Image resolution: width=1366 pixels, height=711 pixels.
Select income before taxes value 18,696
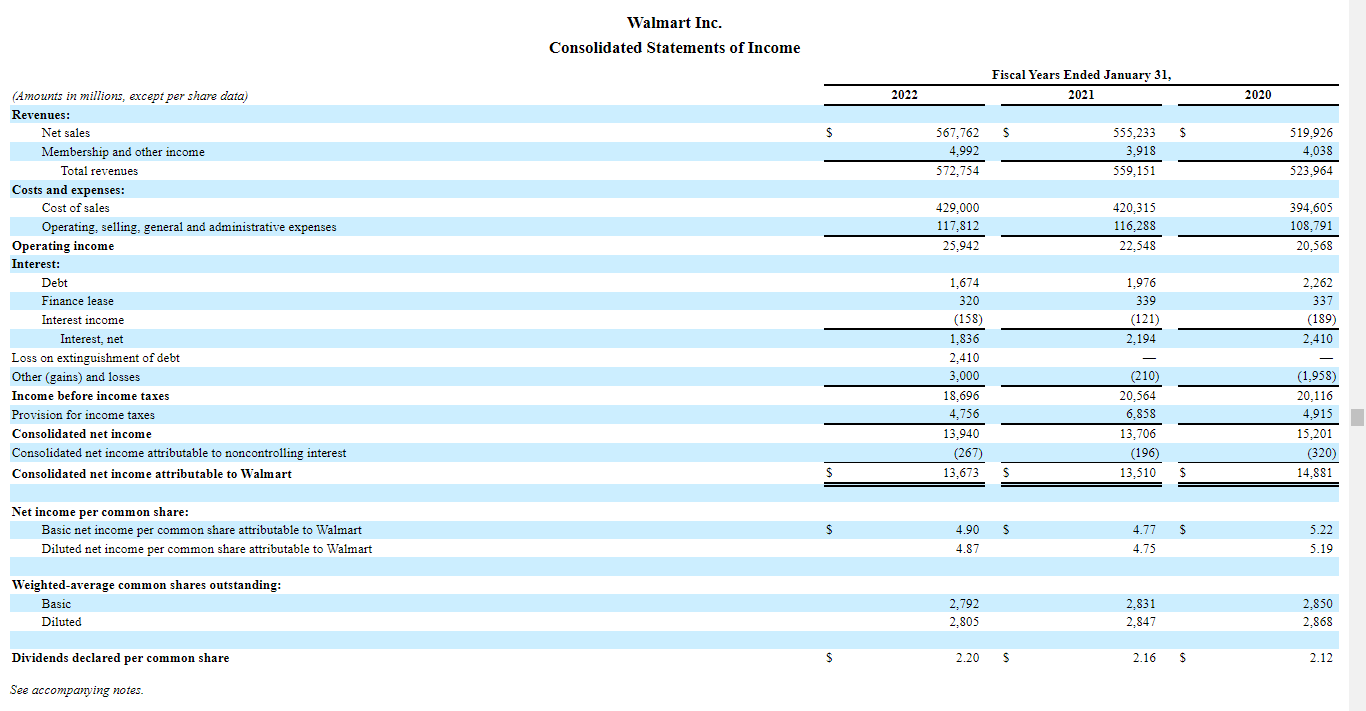[x=961, y=396]
